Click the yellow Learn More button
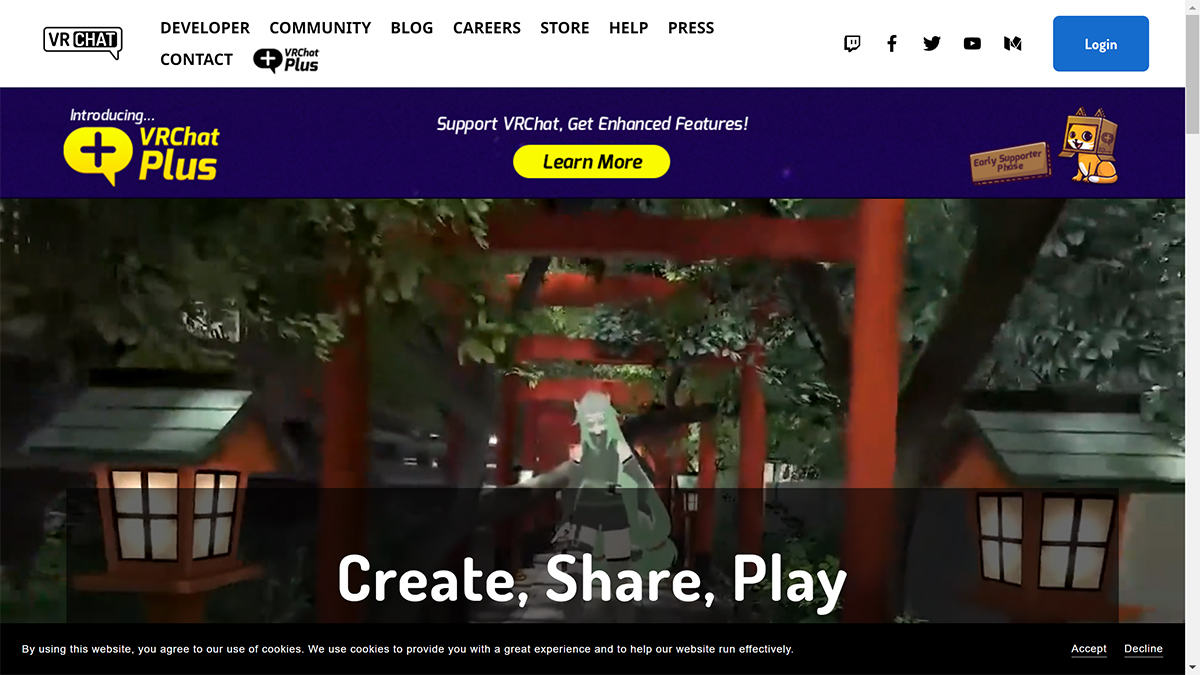The height and width of the screenshot is (675, 1200). [592, 162]
